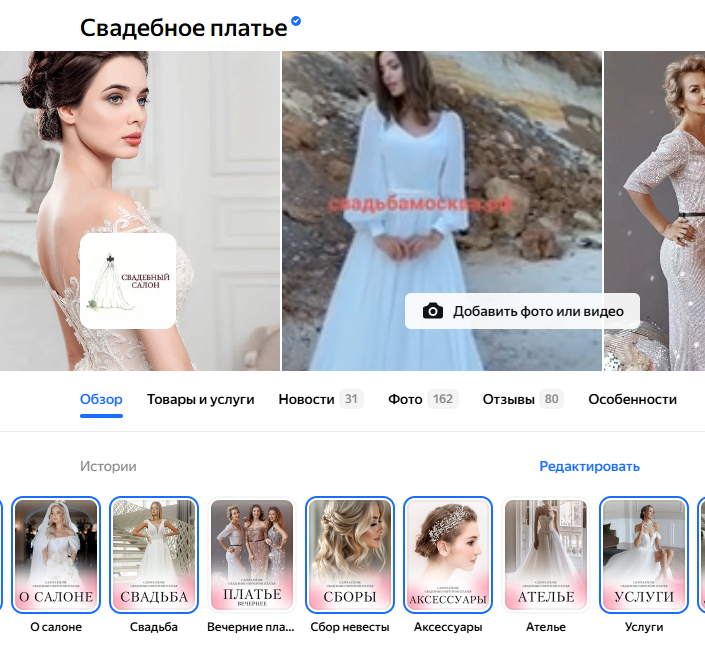Click the 162 photo count badge
Screen dimensions: 705x658
[443, 399]
